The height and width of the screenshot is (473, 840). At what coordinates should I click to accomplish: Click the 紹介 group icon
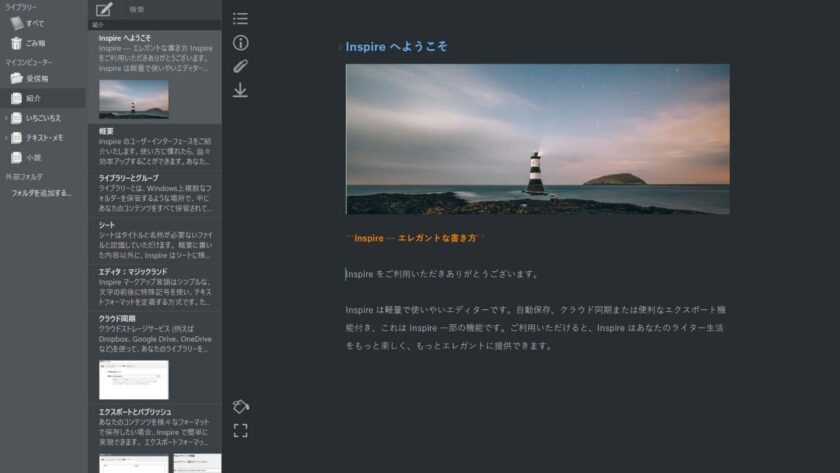coord(17,98)
